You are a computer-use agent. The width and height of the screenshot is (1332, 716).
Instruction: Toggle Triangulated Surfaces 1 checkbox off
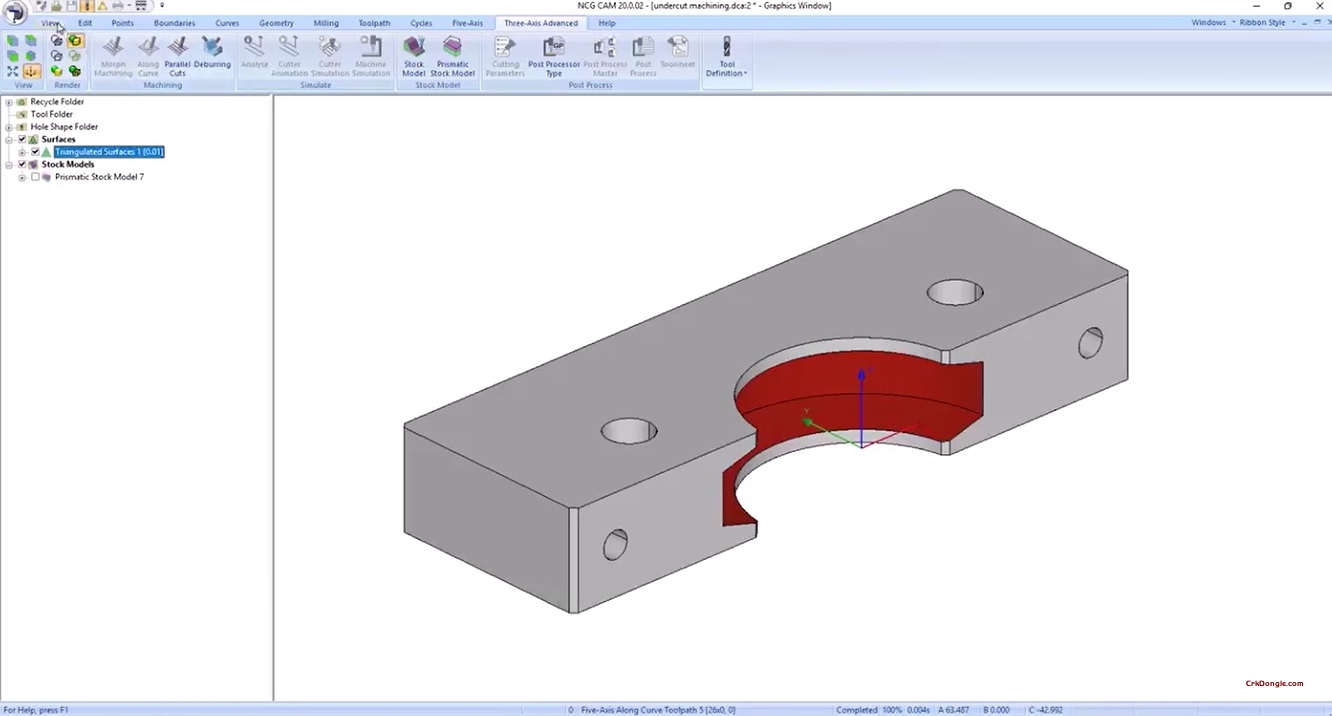click(x=35, y=151)
